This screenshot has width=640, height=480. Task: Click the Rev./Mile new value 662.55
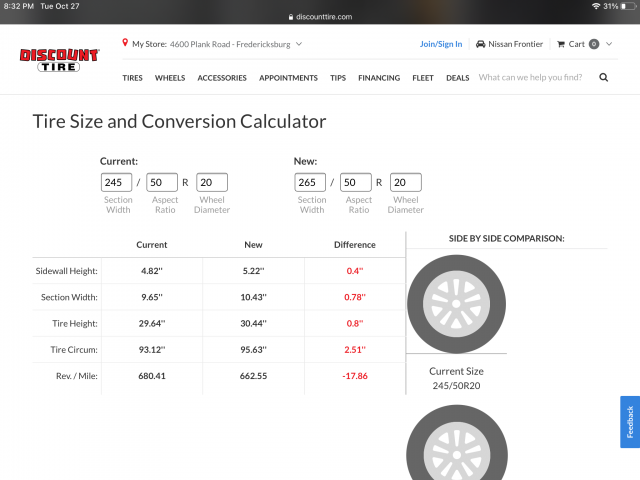point(253,376)
